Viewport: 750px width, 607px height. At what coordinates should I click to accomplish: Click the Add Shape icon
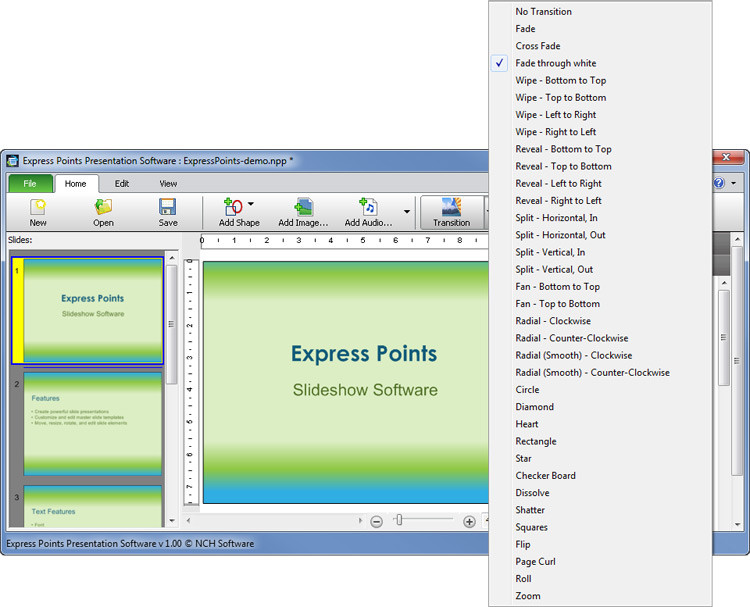tap(233, 207)
